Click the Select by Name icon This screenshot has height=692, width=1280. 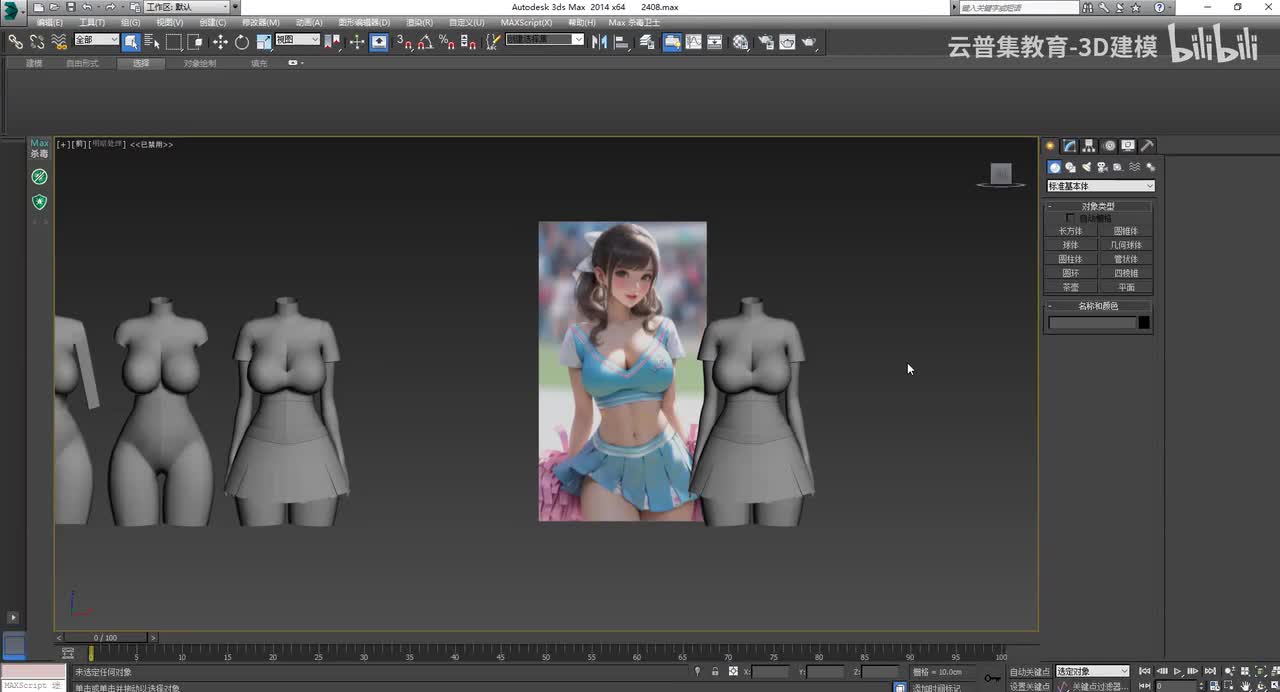pos(152,42)
